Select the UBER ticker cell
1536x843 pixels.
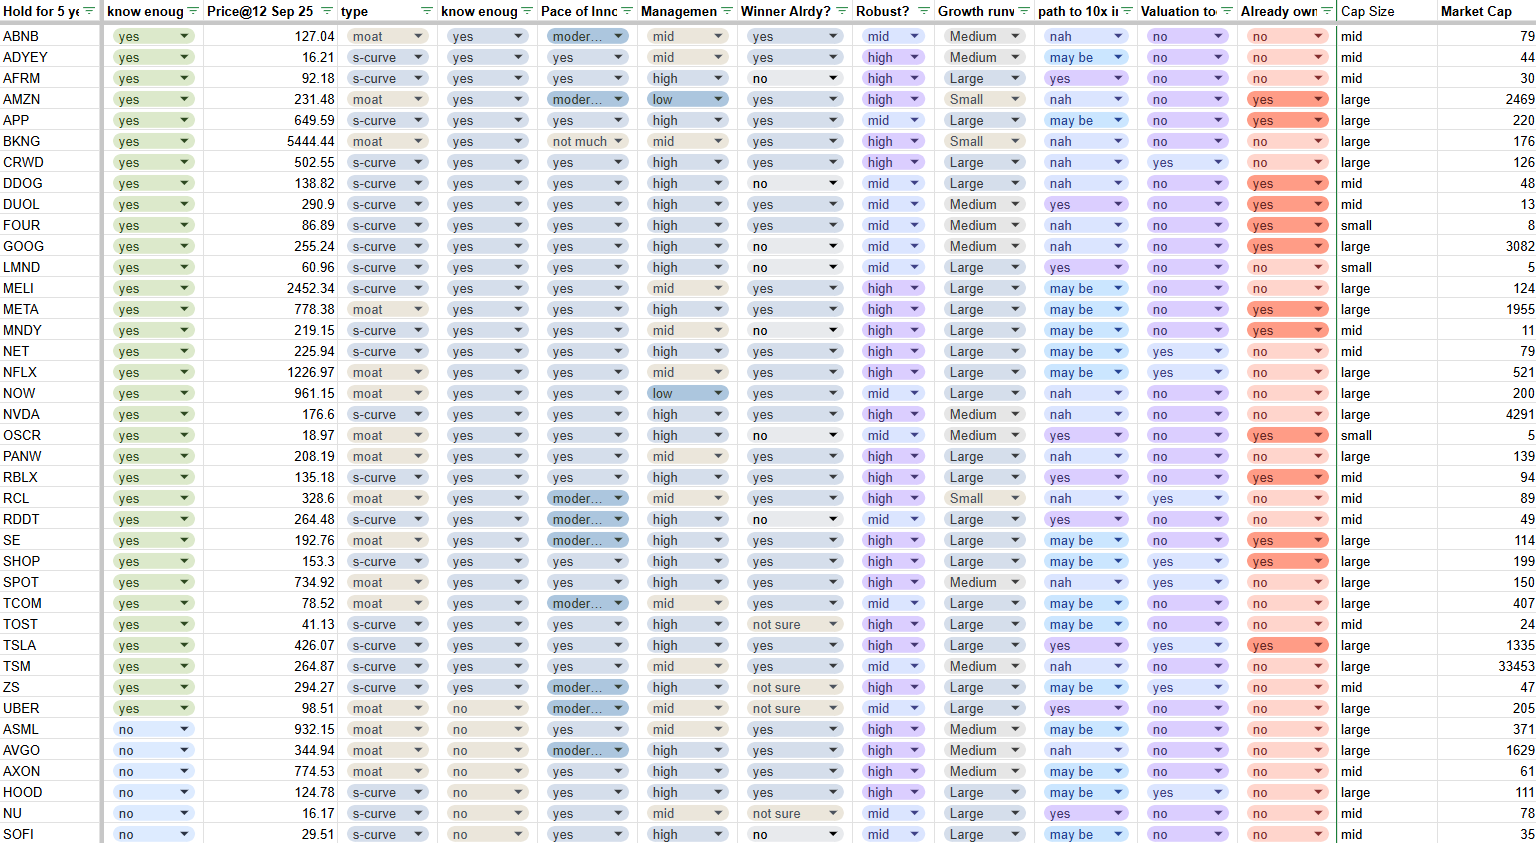click(x=50, y=708)
